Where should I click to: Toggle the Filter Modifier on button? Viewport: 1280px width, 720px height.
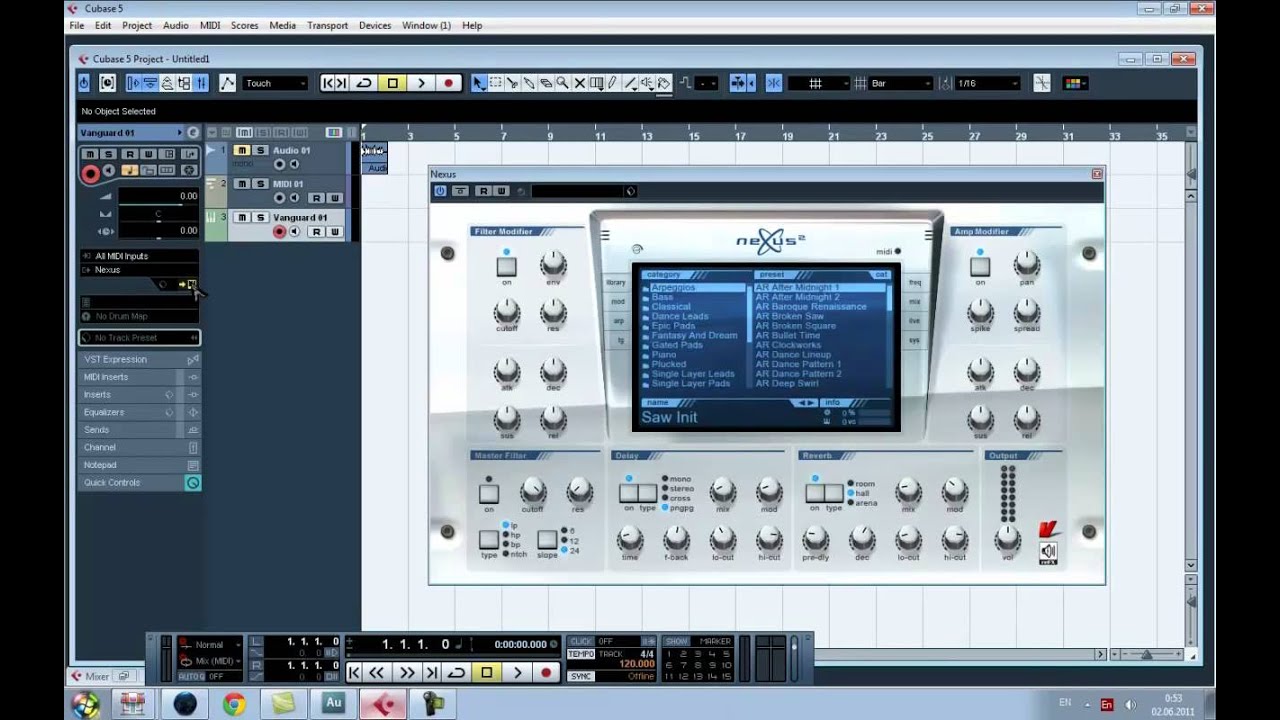click(x=506, y=267)
